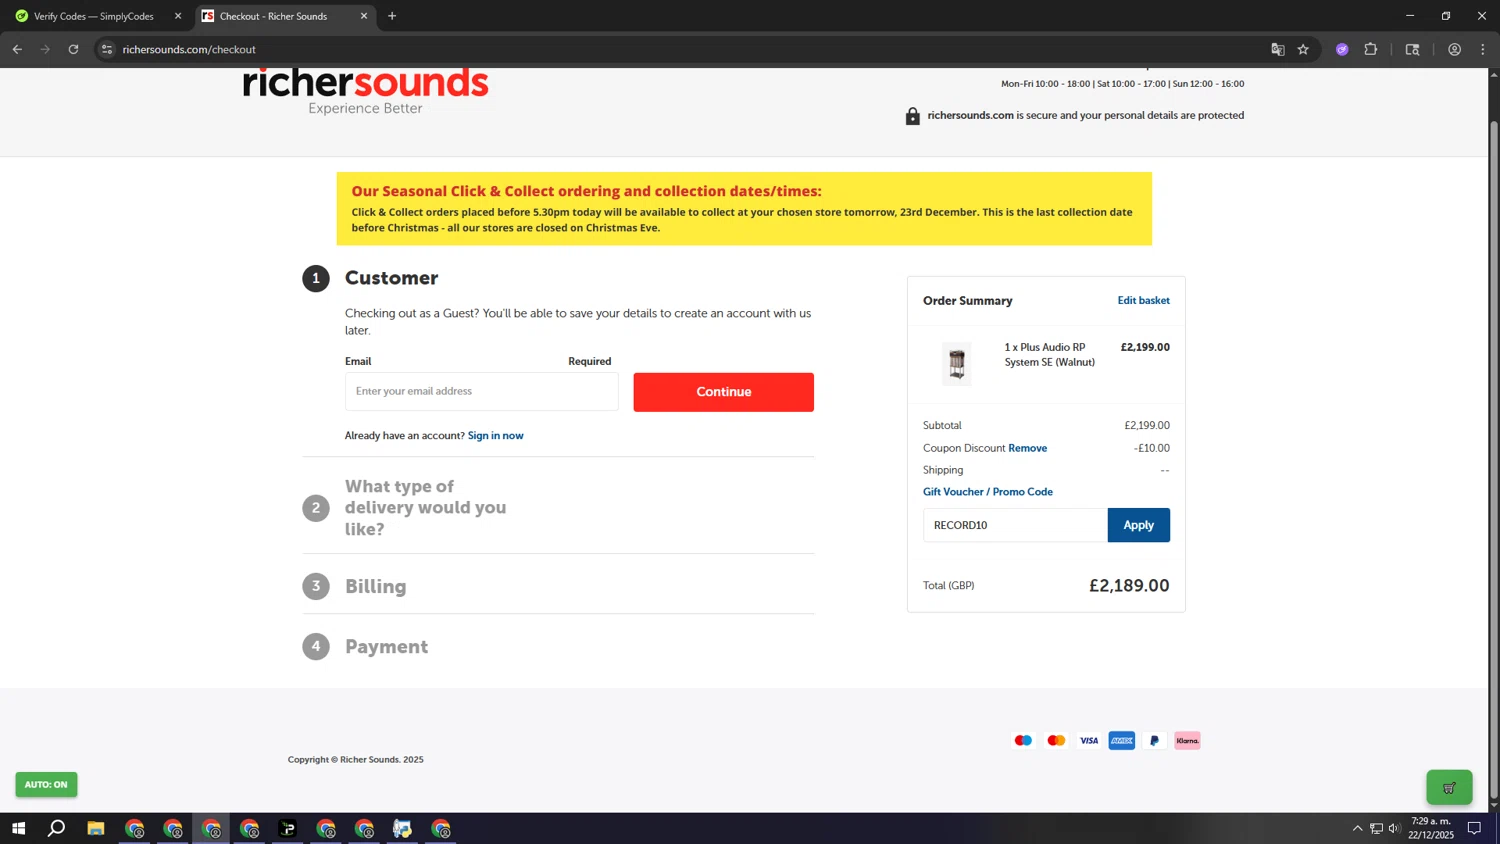Click the PayPal payment icon

tap(1154, 741)
